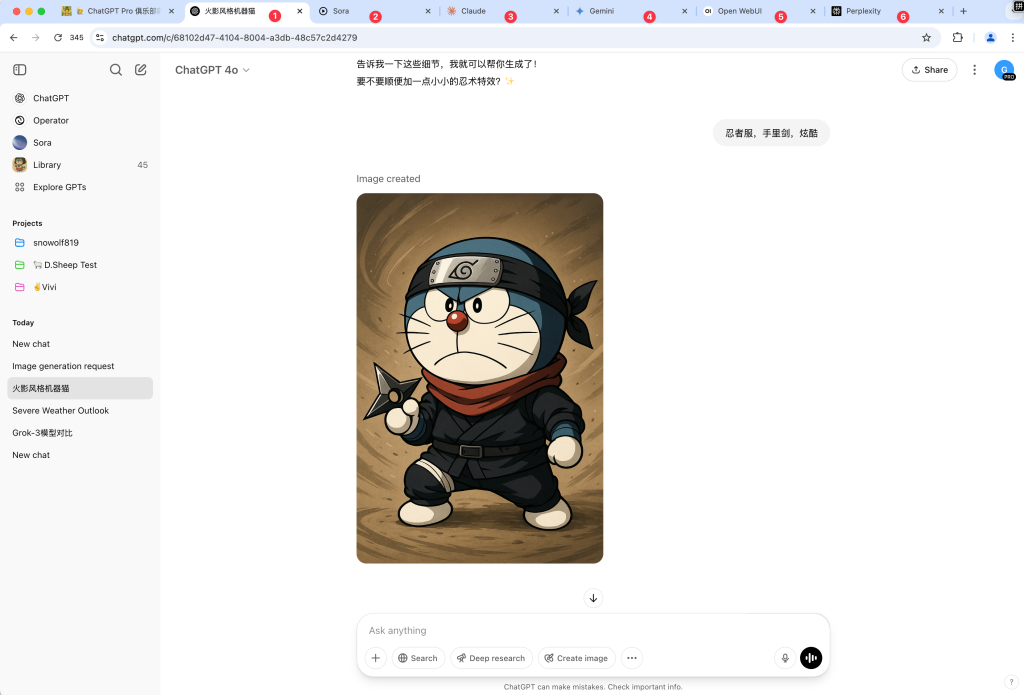This screenshot has width=1024, height=695.
Task: Start voice mode with black waveform button
Action: click(811, 658)
